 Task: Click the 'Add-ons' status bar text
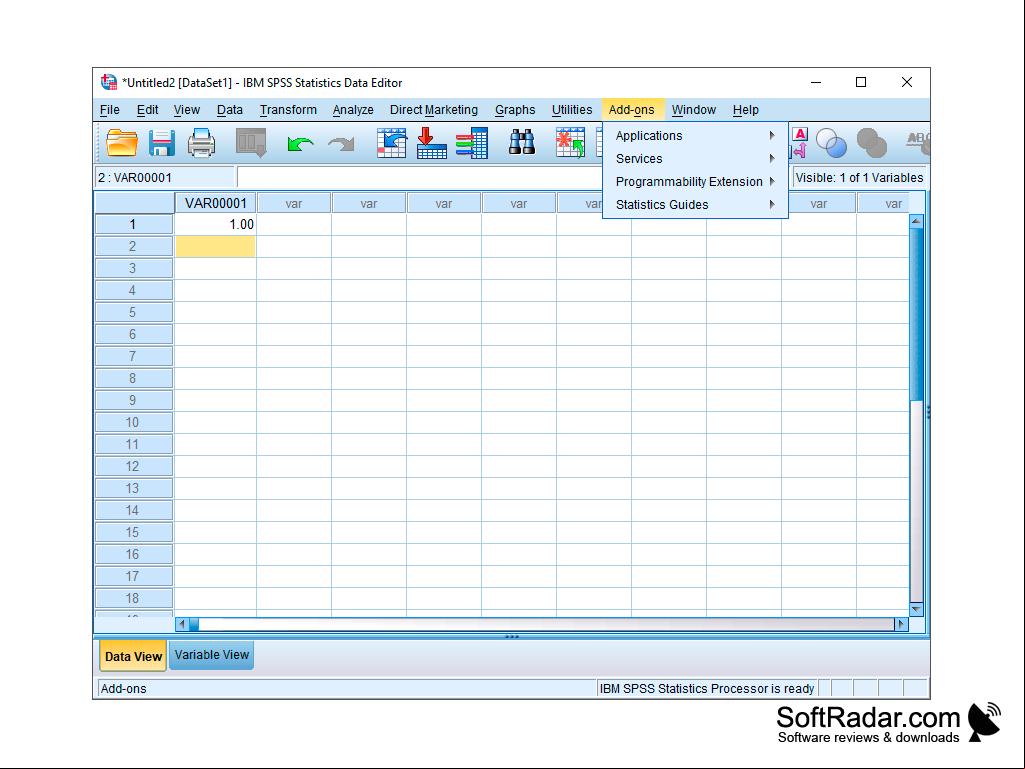click(x=124, y=689)
